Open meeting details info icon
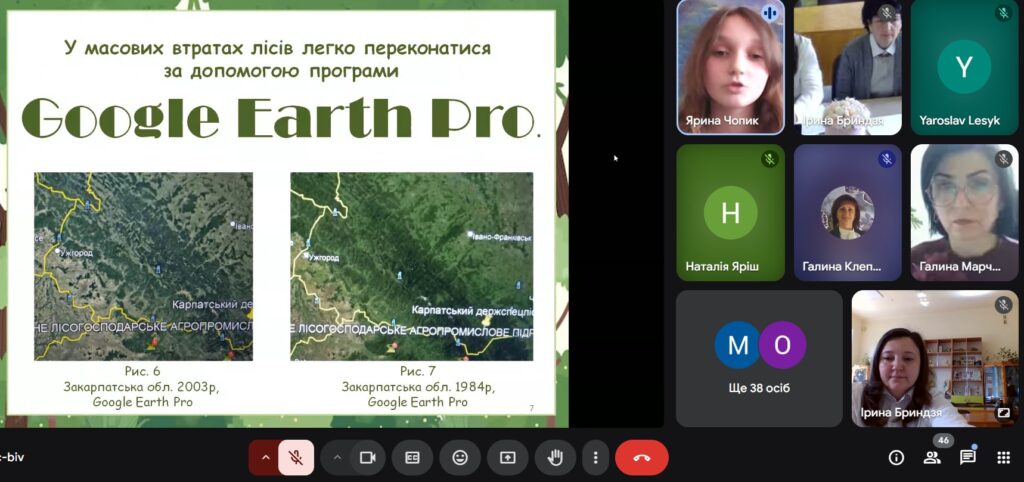The height and width of the screenshot is (482, 1024). coord(896,457)
